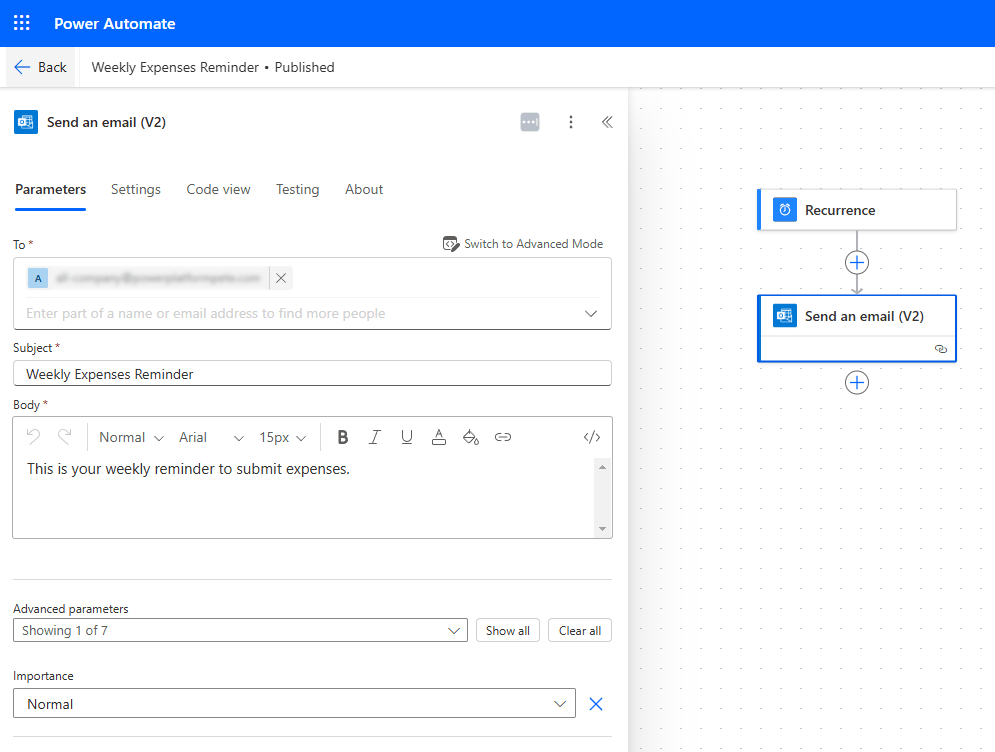The height and width of the screenshot is (752, 995).
Task: Switch to Advanced Mode for recipients
Action: 523,244
